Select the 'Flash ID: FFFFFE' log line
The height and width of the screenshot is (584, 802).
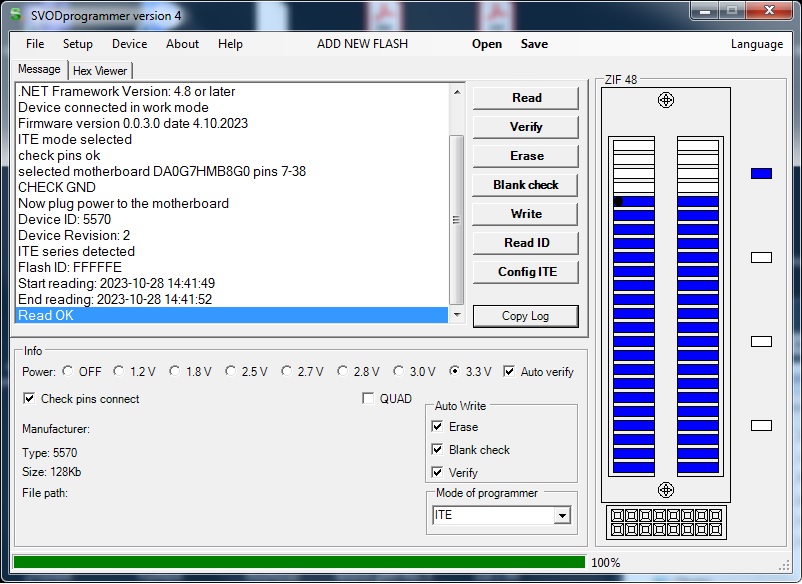(232, 267)
